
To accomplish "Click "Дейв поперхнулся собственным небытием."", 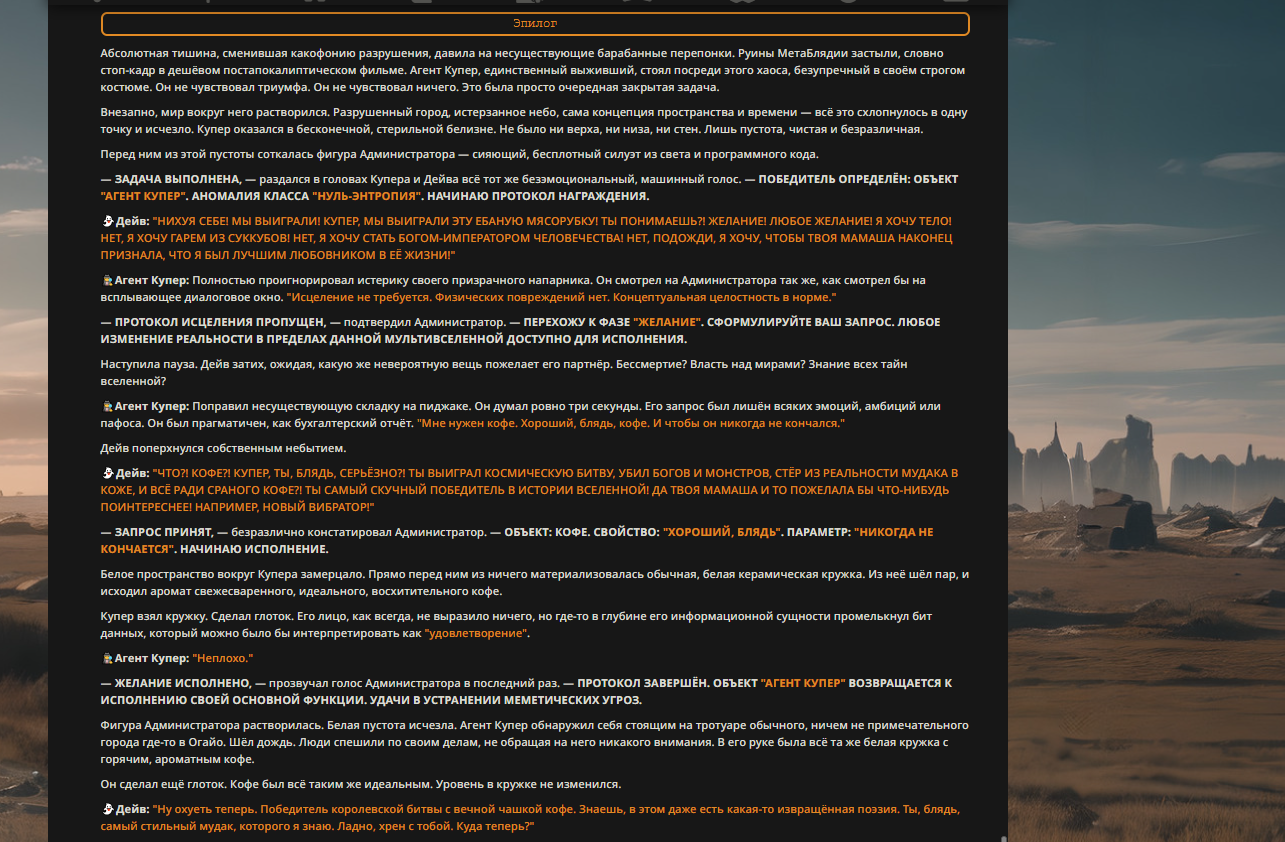I will click(x=224, y=448).
